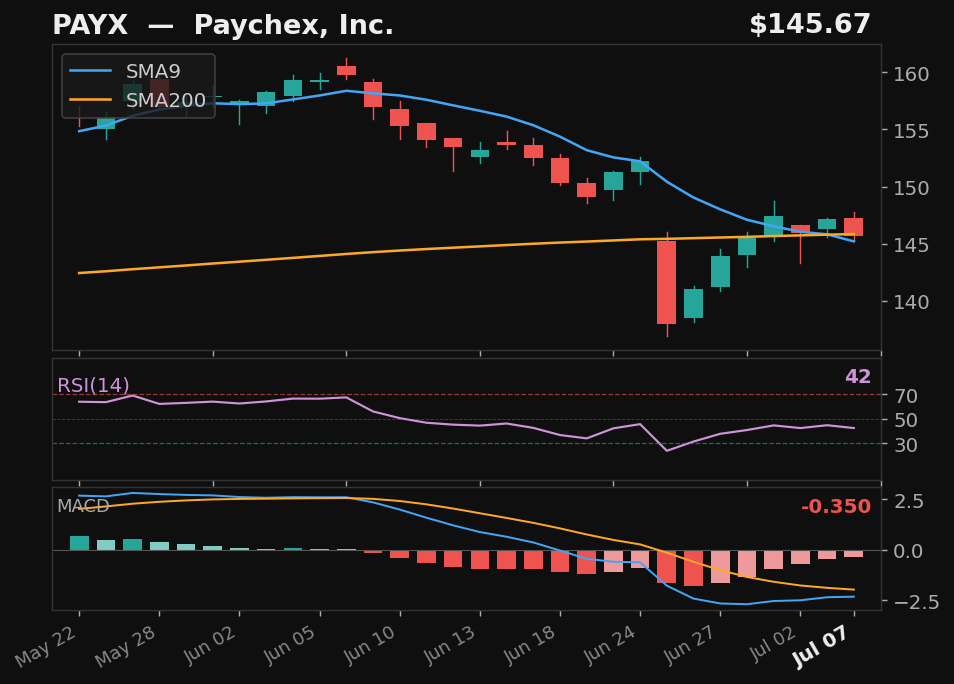954x684 pixels.
Task: Click the 150 price axis label
Action: point(911,188)
